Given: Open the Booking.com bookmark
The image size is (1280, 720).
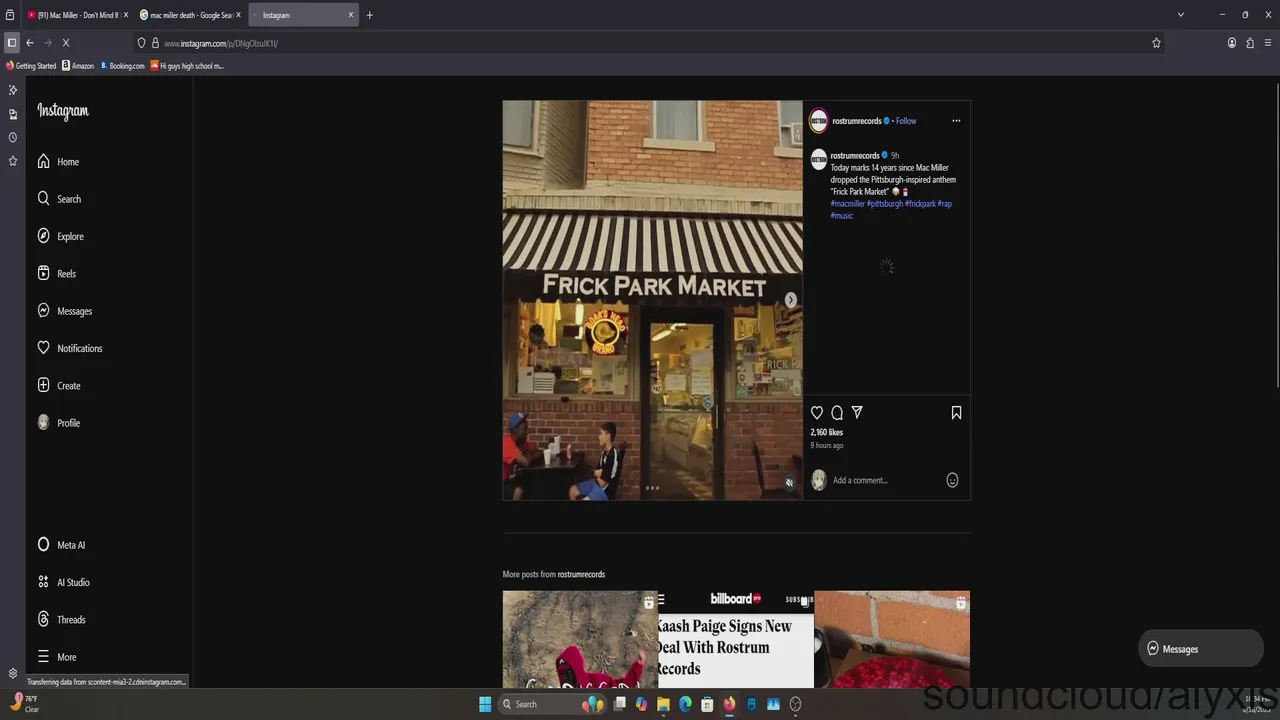Looking at the screenshot, I should coord(122,66).
